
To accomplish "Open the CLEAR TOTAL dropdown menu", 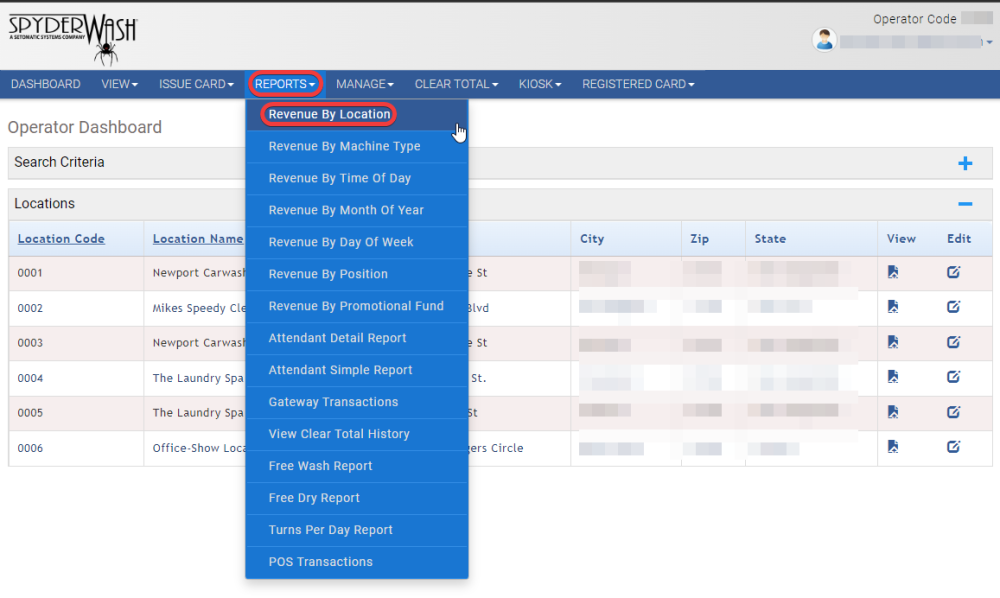I will 456,84.
